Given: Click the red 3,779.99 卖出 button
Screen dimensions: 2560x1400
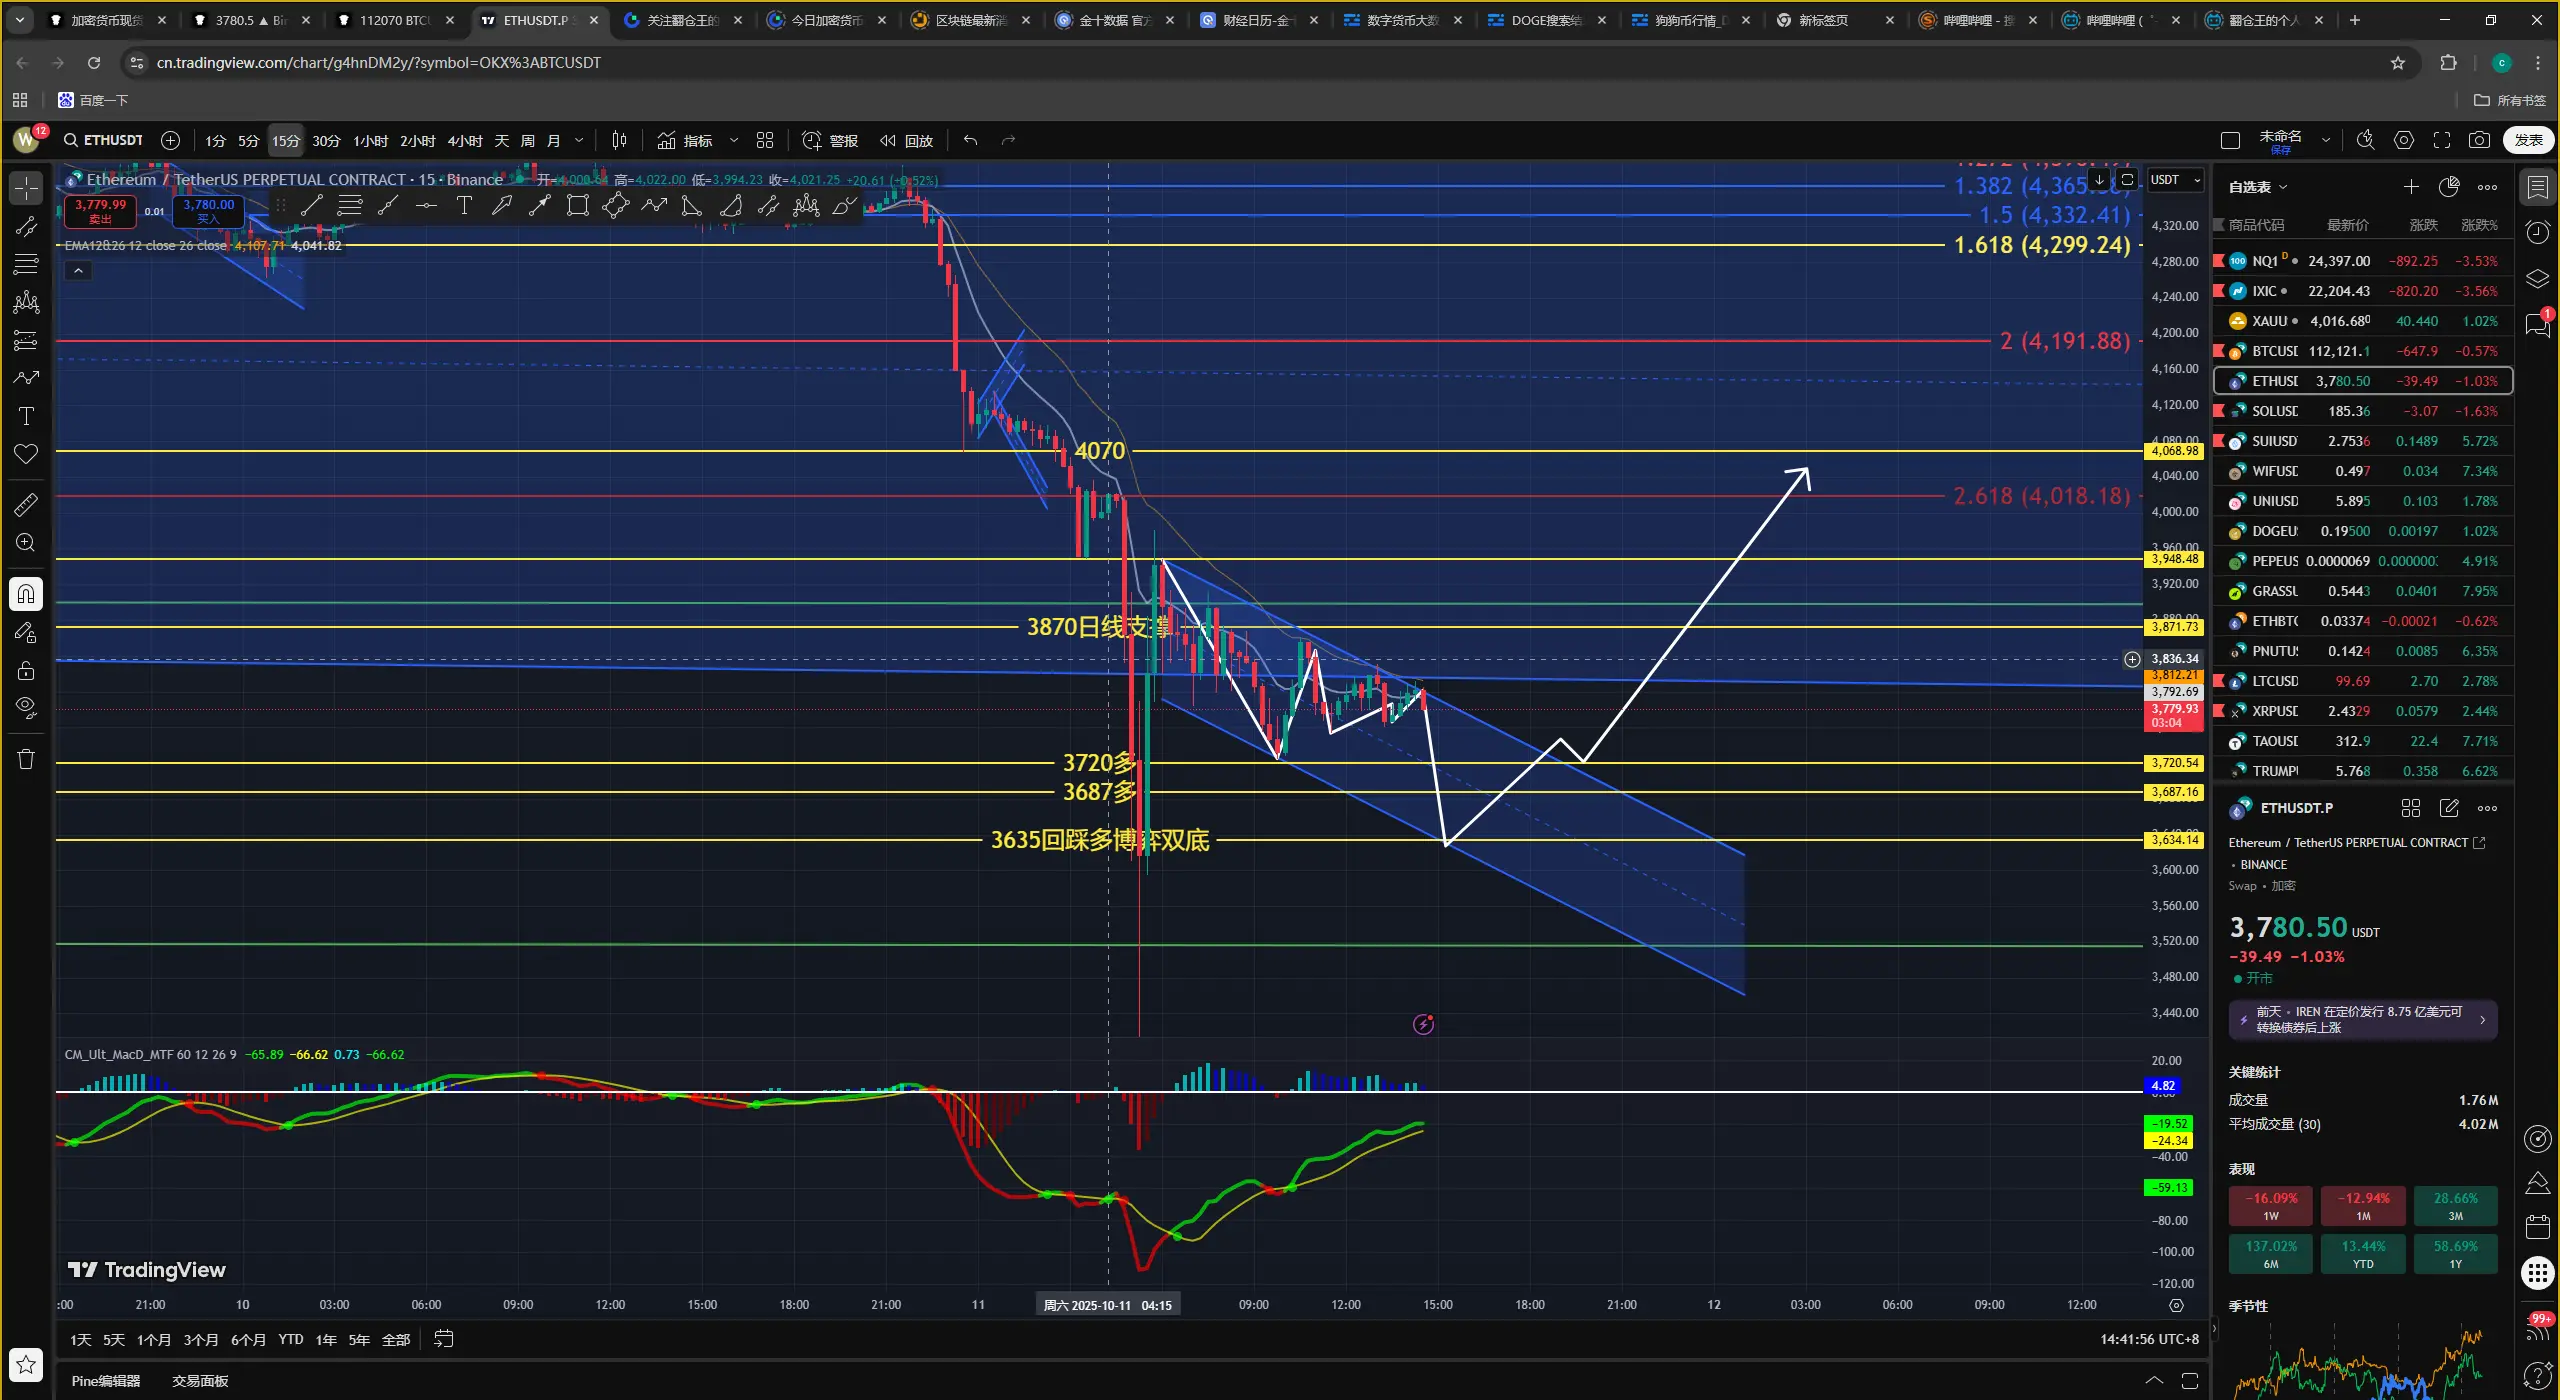Looking at the screenshot, I should [100, 210].
